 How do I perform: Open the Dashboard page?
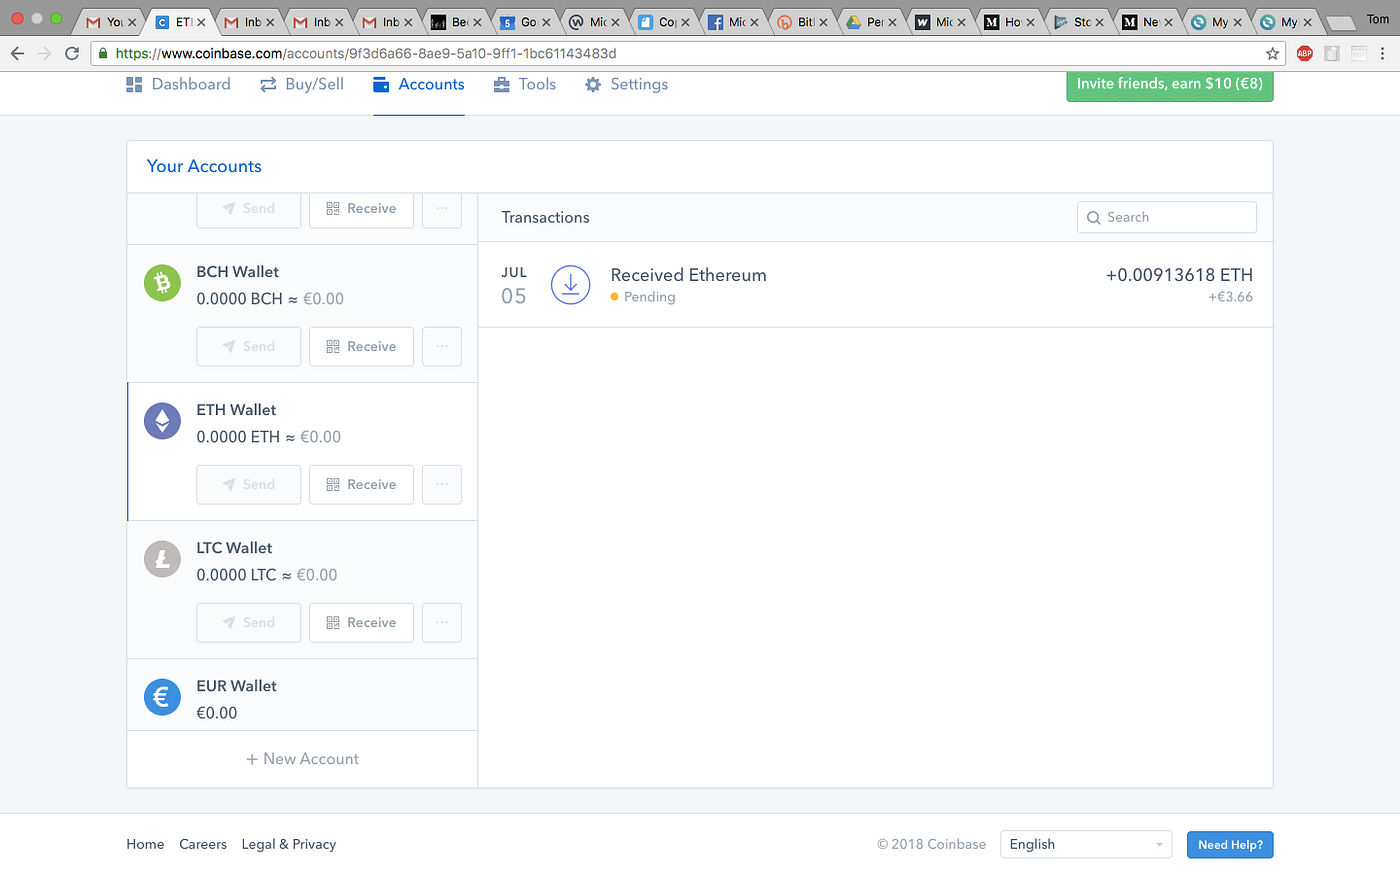[x=178, y=85]
